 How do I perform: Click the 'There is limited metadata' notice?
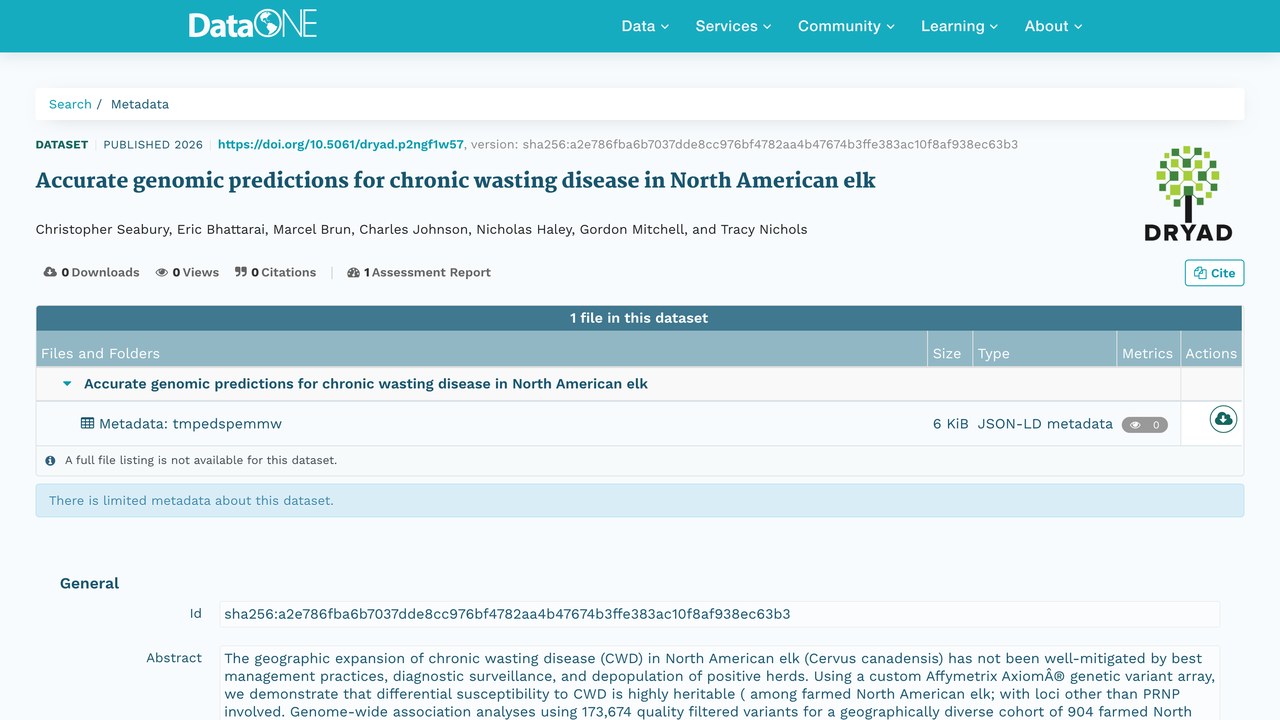(x=640, y=501)
